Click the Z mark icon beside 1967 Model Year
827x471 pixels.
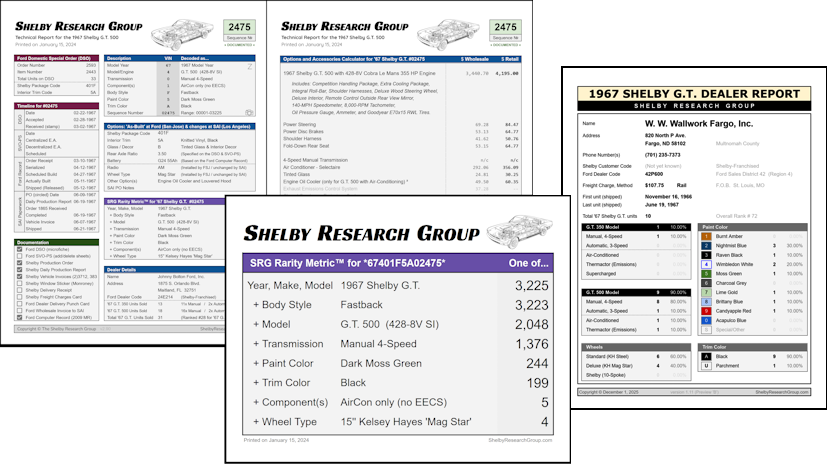point(249,66)
